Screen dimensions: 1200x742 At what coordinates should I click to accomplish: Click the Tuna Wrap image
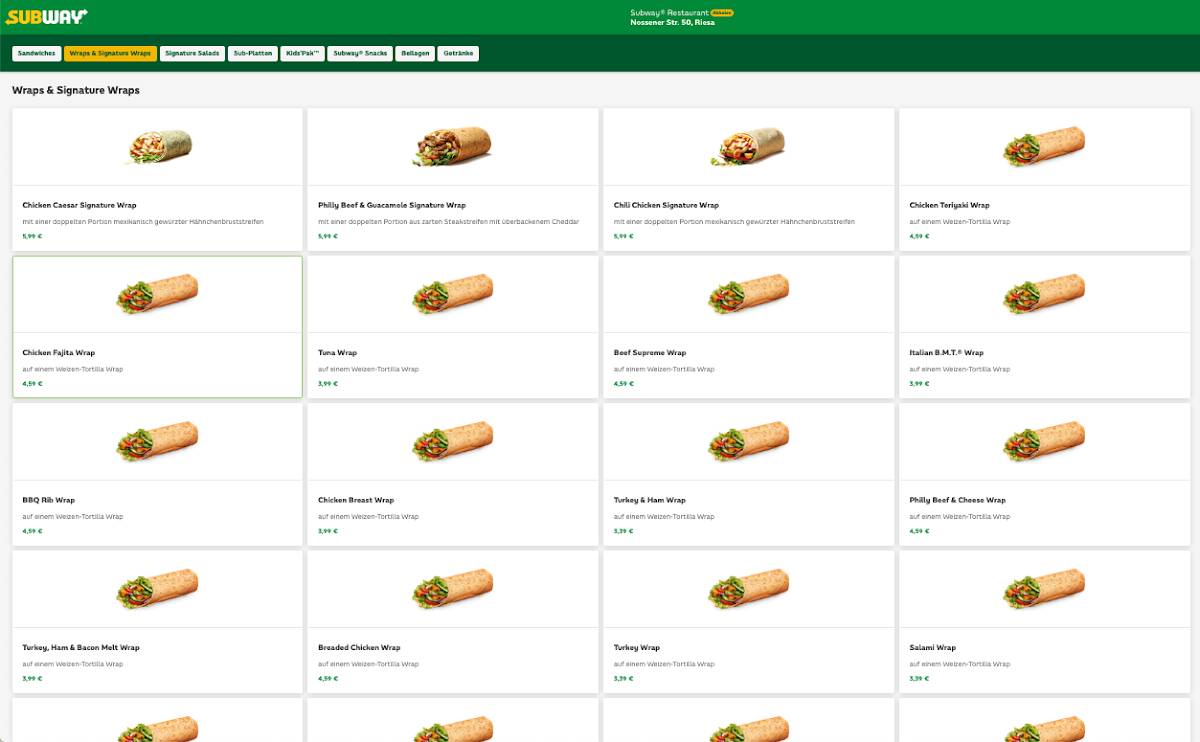point(453,294)
